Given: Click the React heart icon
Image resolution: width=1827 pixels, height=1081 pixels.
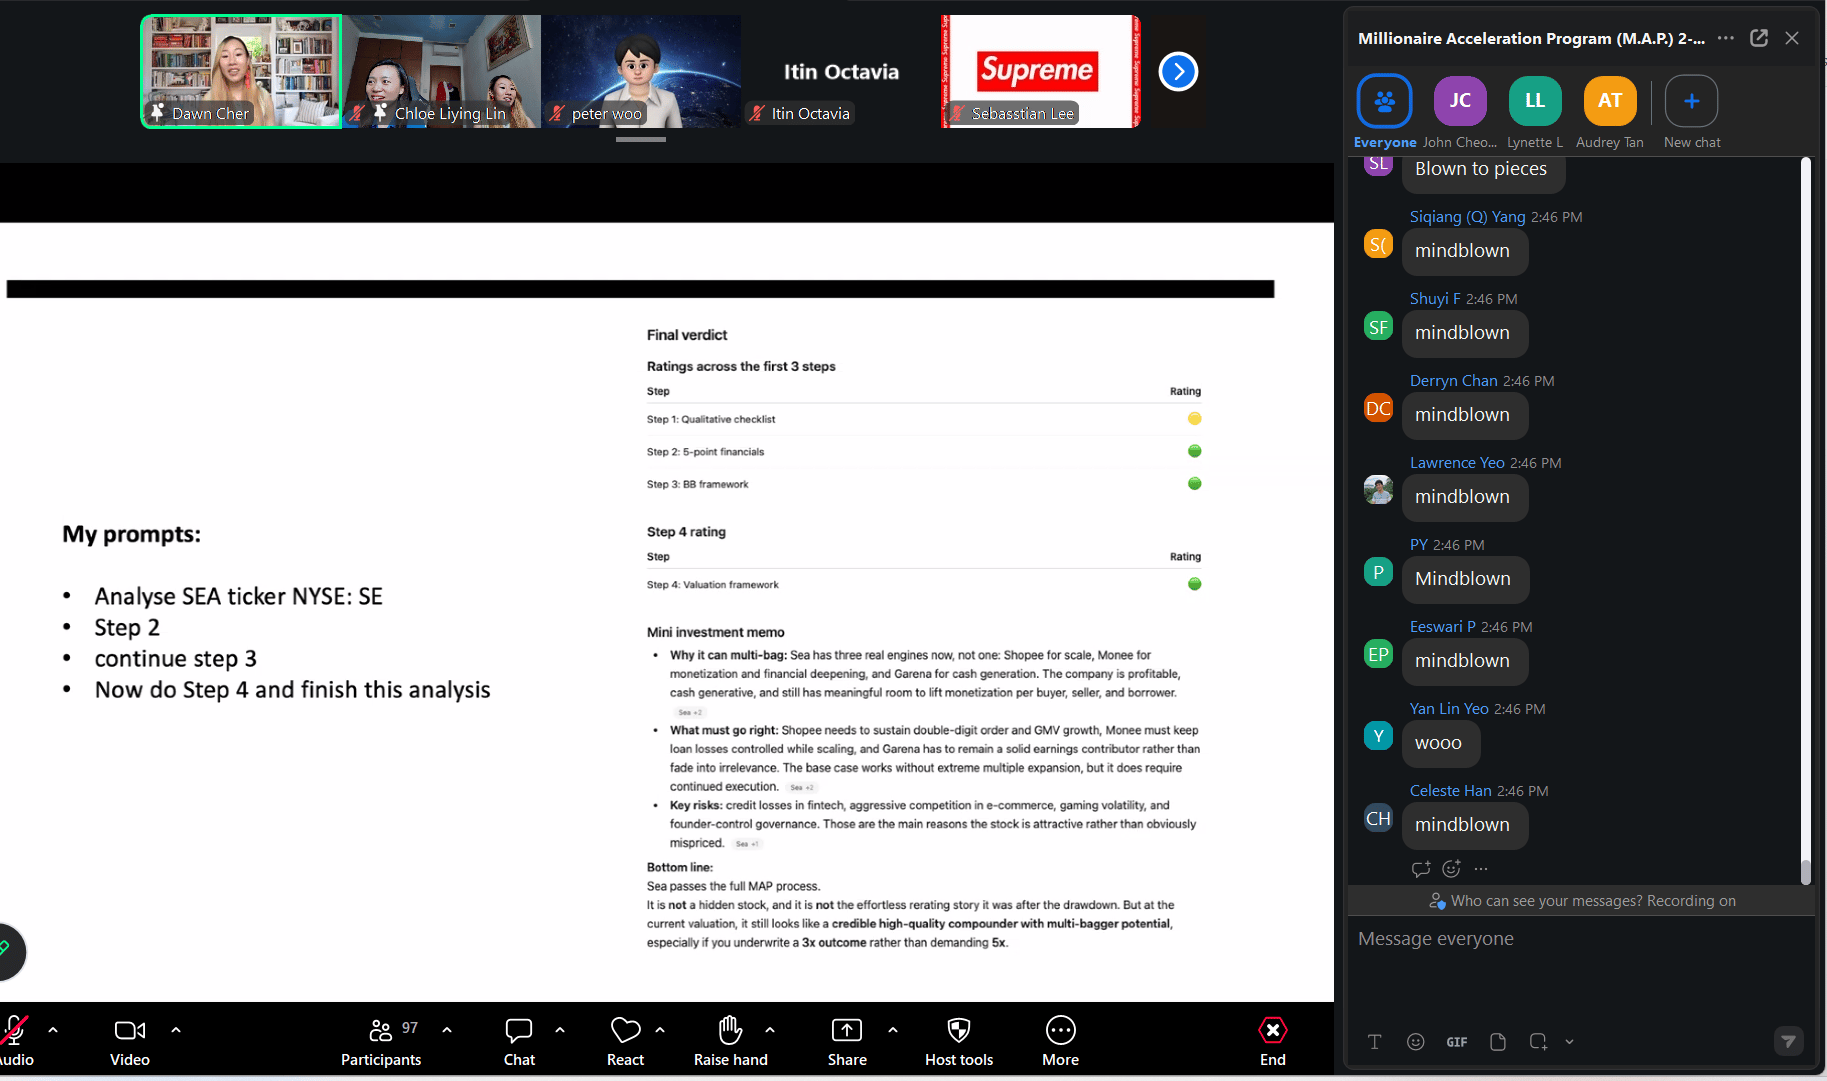Looking at the screenshot, I should coord(626,1030).
